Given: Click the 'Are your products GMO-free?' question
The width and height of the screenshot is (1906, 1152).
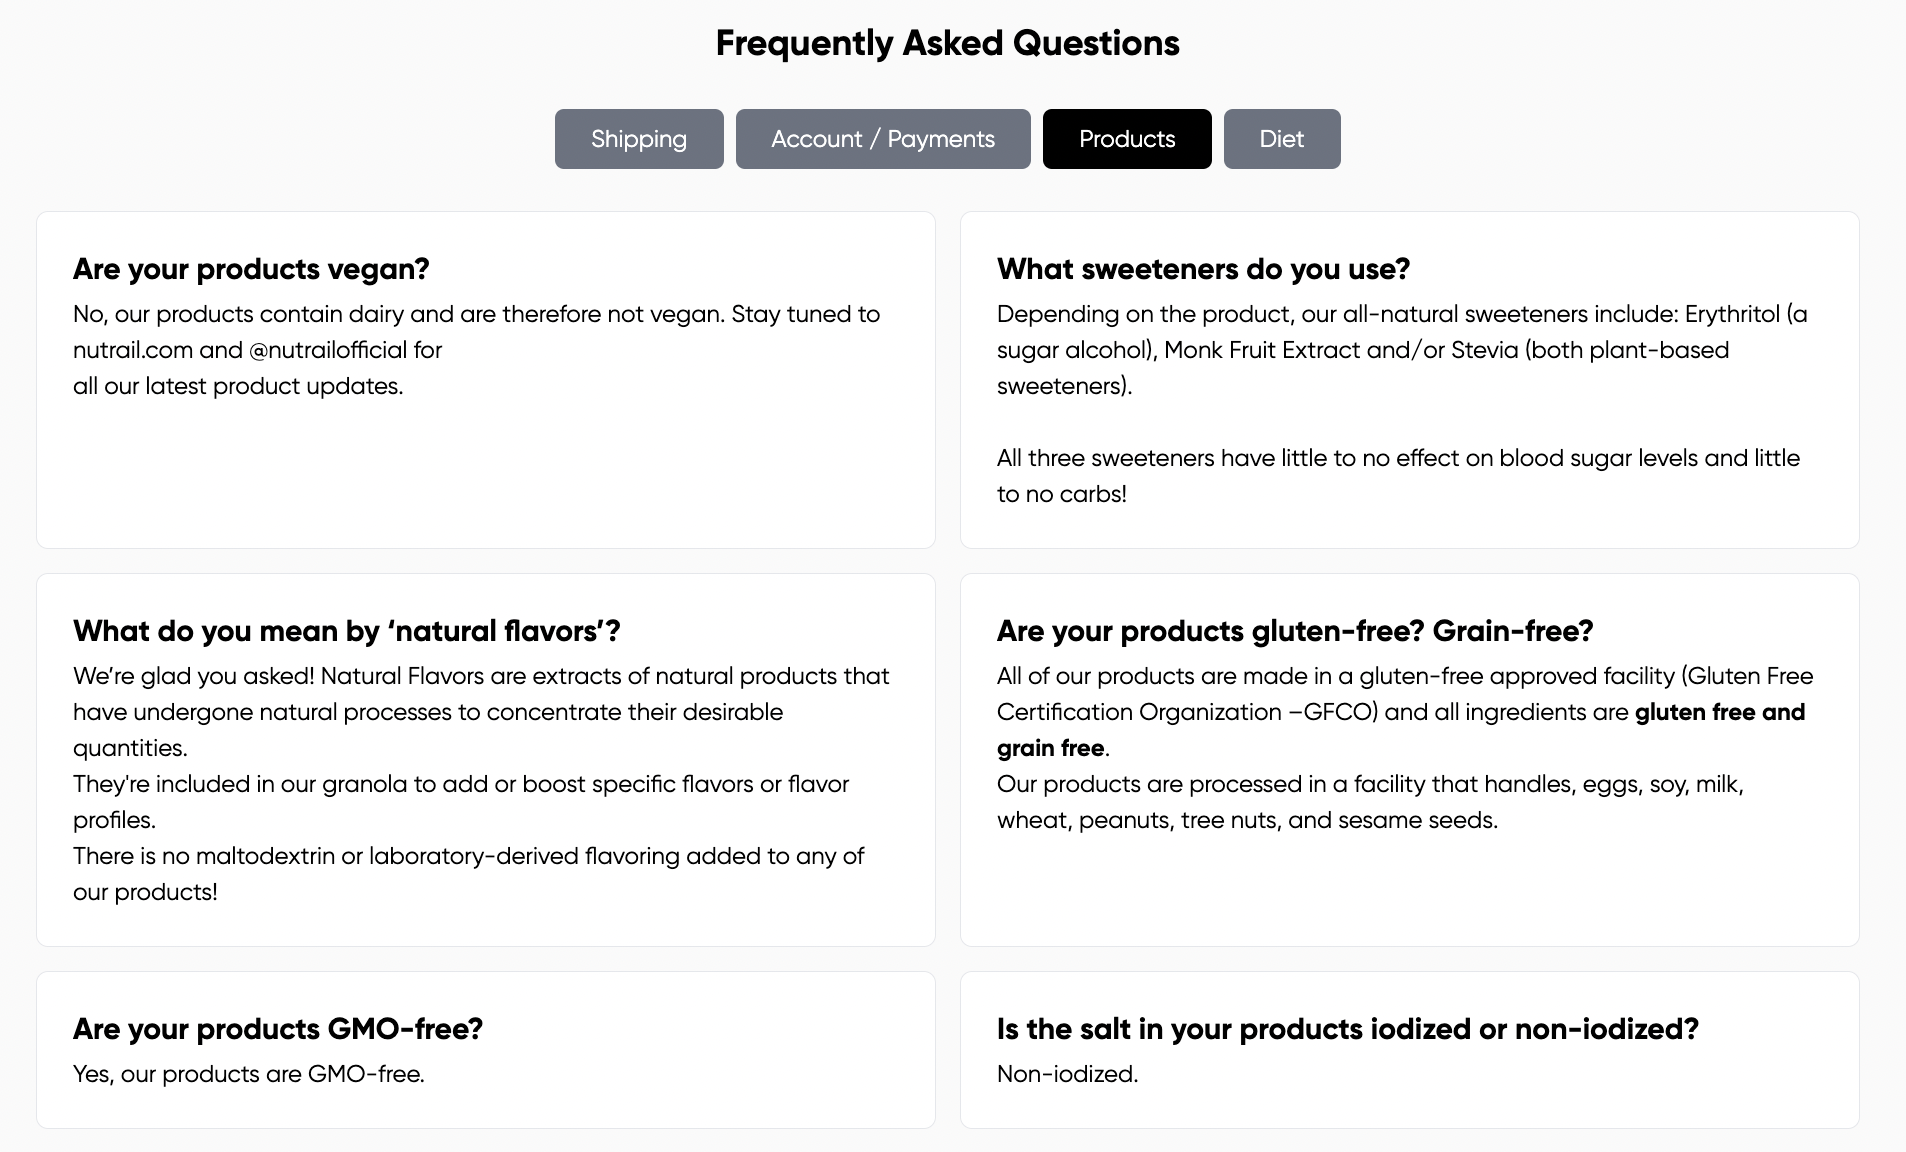Looking at the screenshot, I should (x=278, y=1029).
